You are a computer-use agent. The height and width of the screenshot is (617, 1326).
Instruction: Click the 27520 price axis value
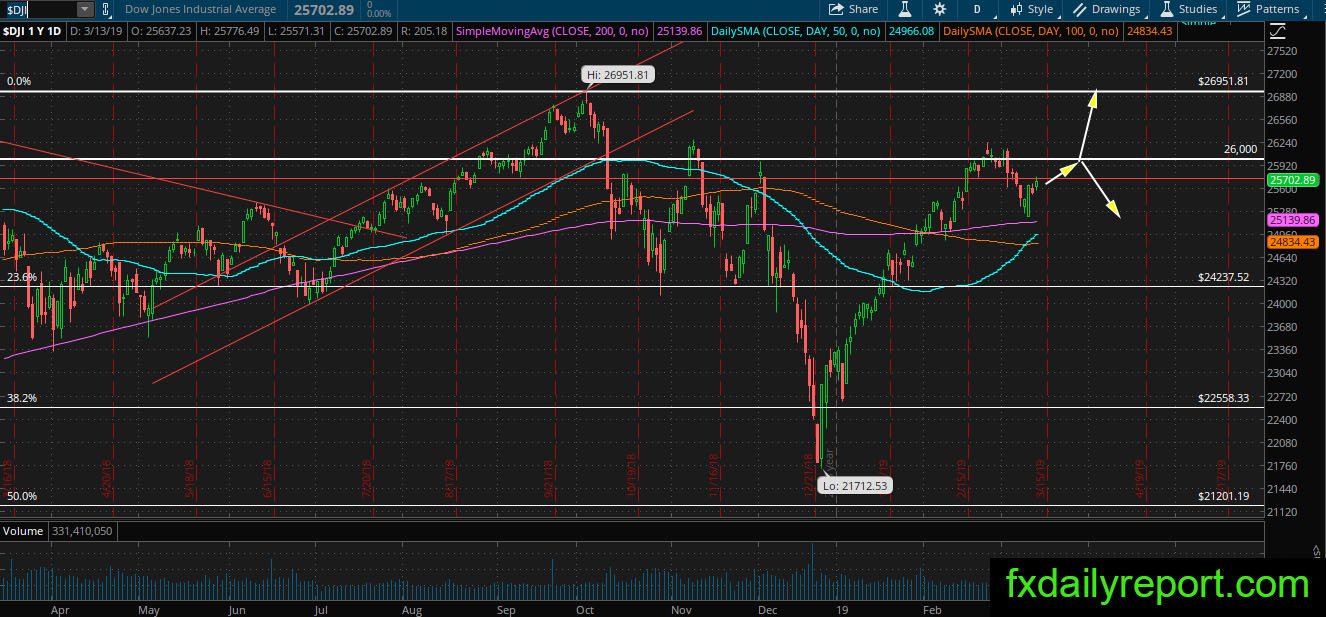pyautogui.click(x=1281, y=51)
